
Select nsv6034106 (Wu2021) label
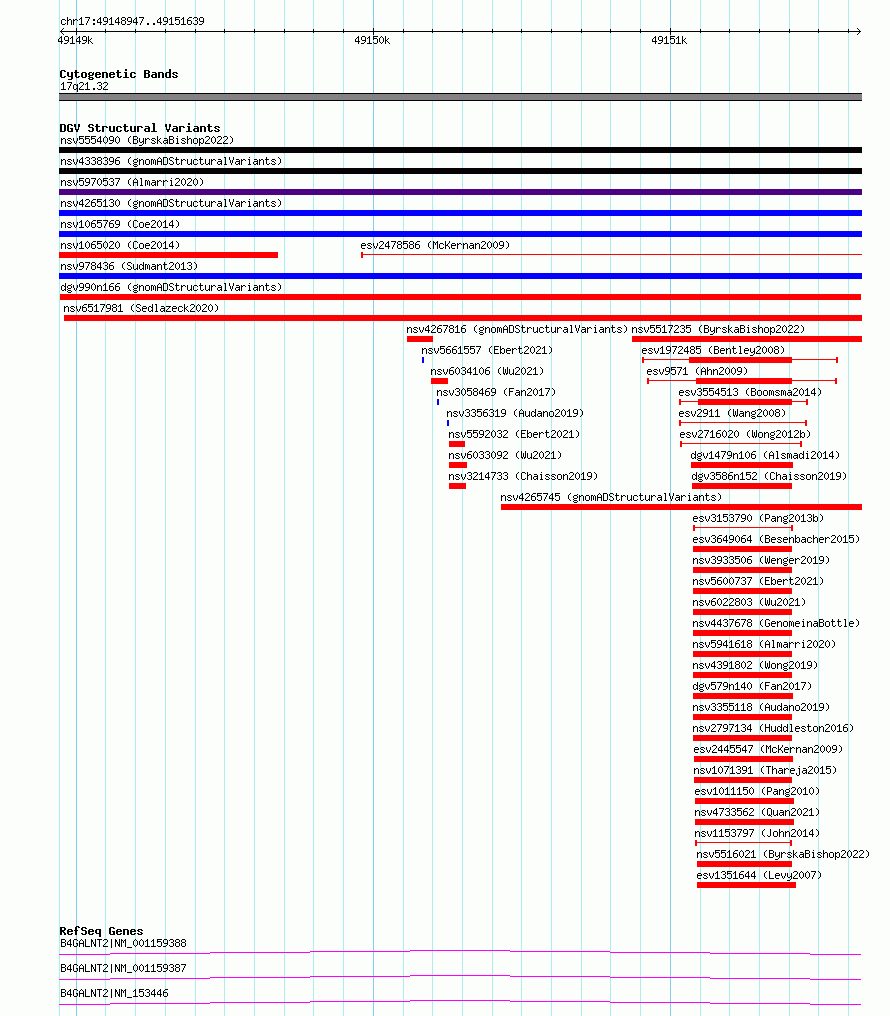click(487, 371)
